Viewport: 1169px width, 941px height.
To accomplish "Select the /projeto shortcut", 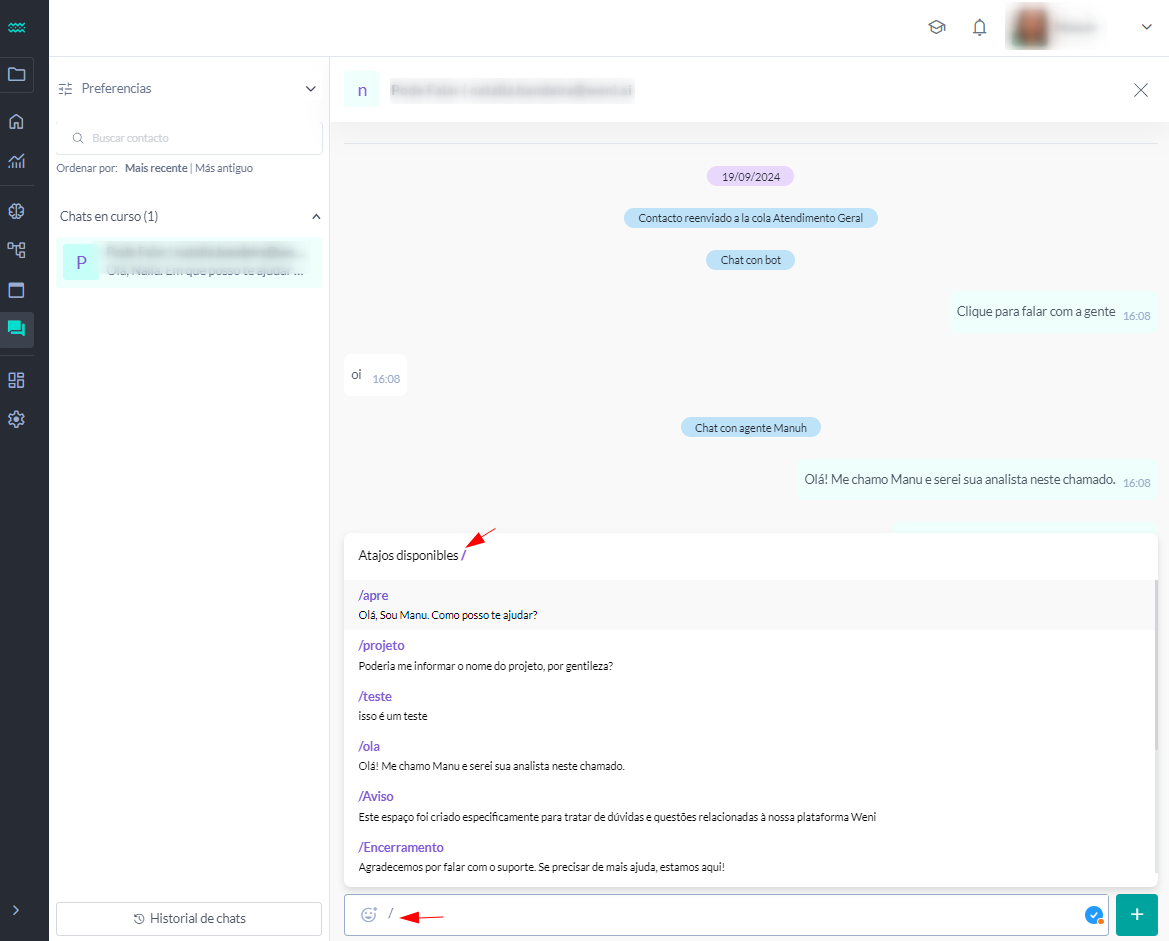I will 750,655.
